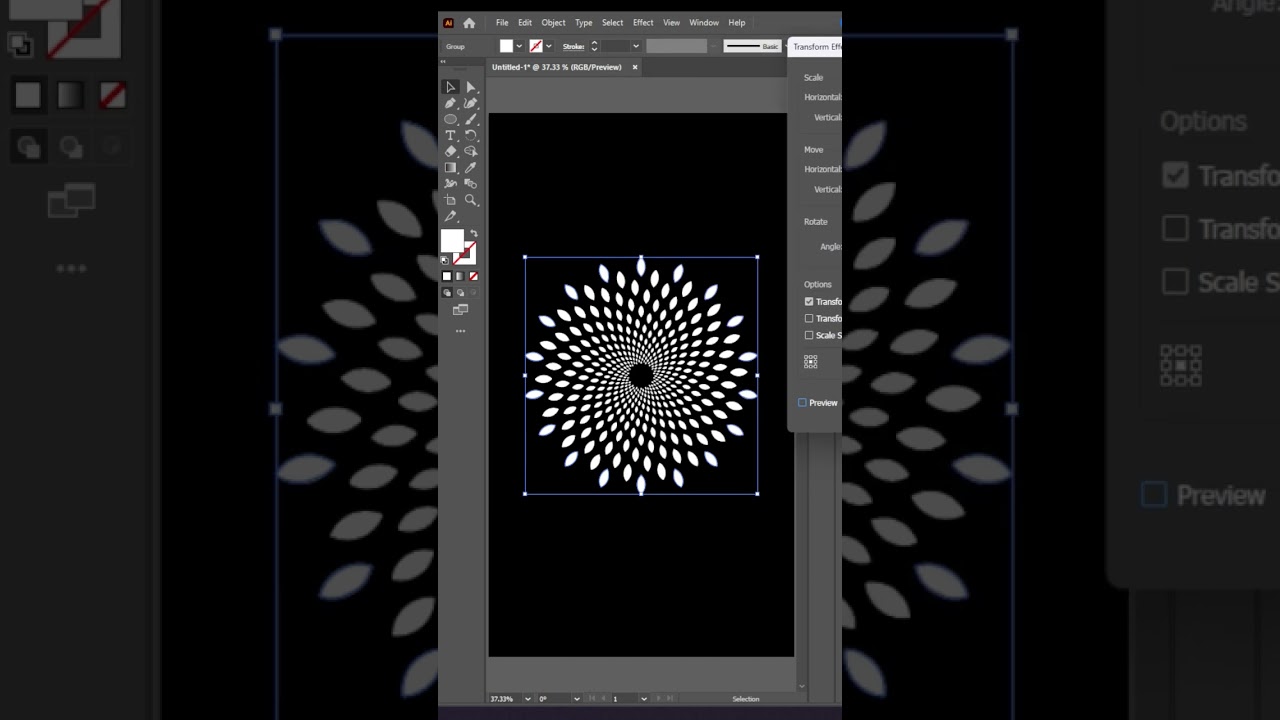Click the Home icon beside the Ai logo
Screen dimensions: 1280x720
tap(469, 23)
